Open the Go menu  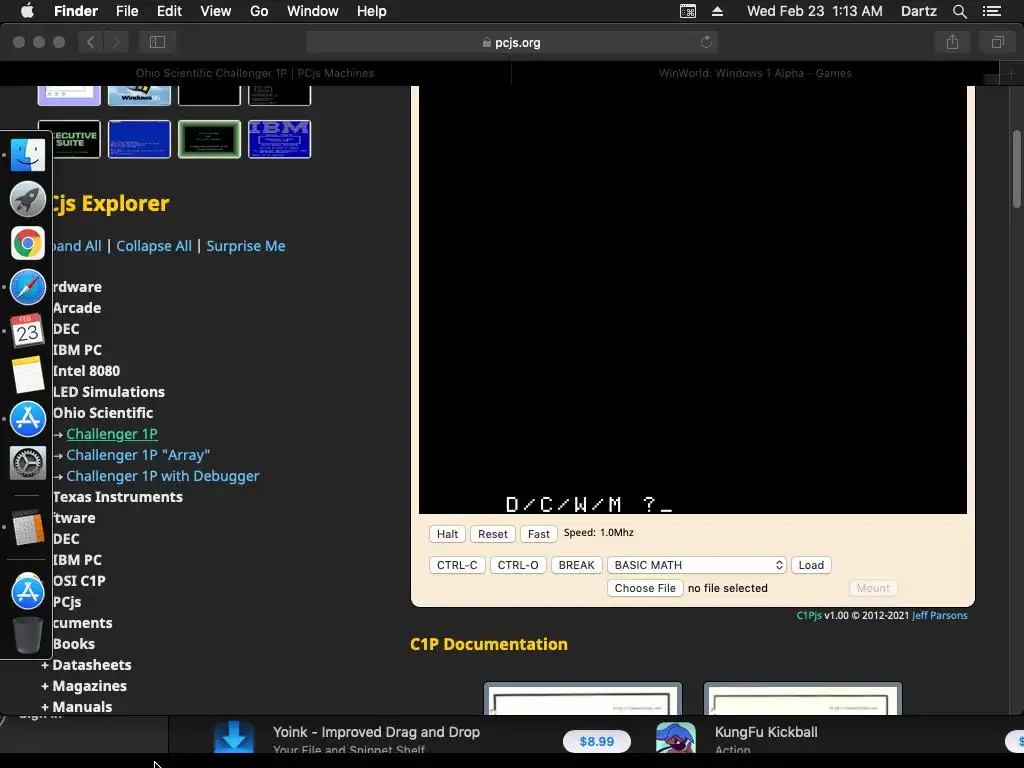click(x=259, y=11)
